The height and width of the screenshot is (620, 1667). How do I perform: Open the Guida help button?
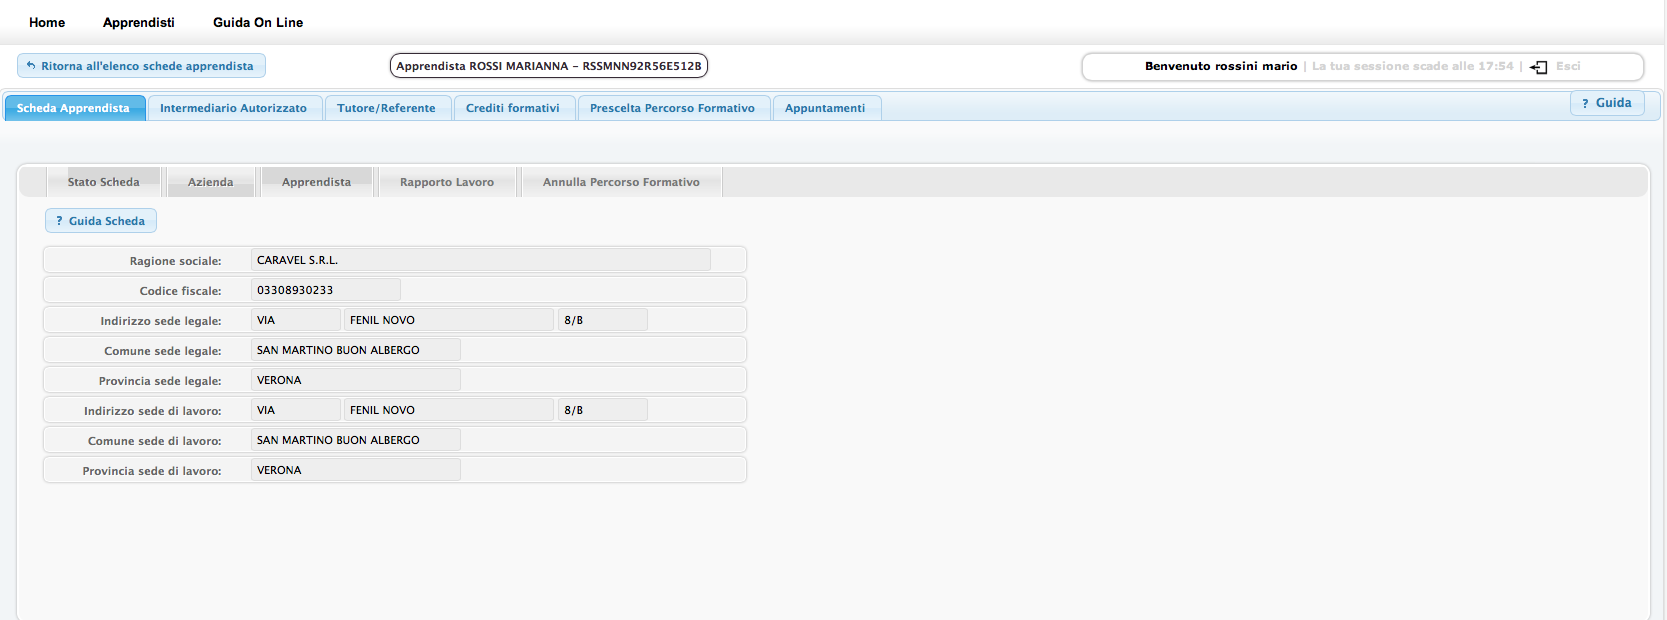click(1606, 103)
